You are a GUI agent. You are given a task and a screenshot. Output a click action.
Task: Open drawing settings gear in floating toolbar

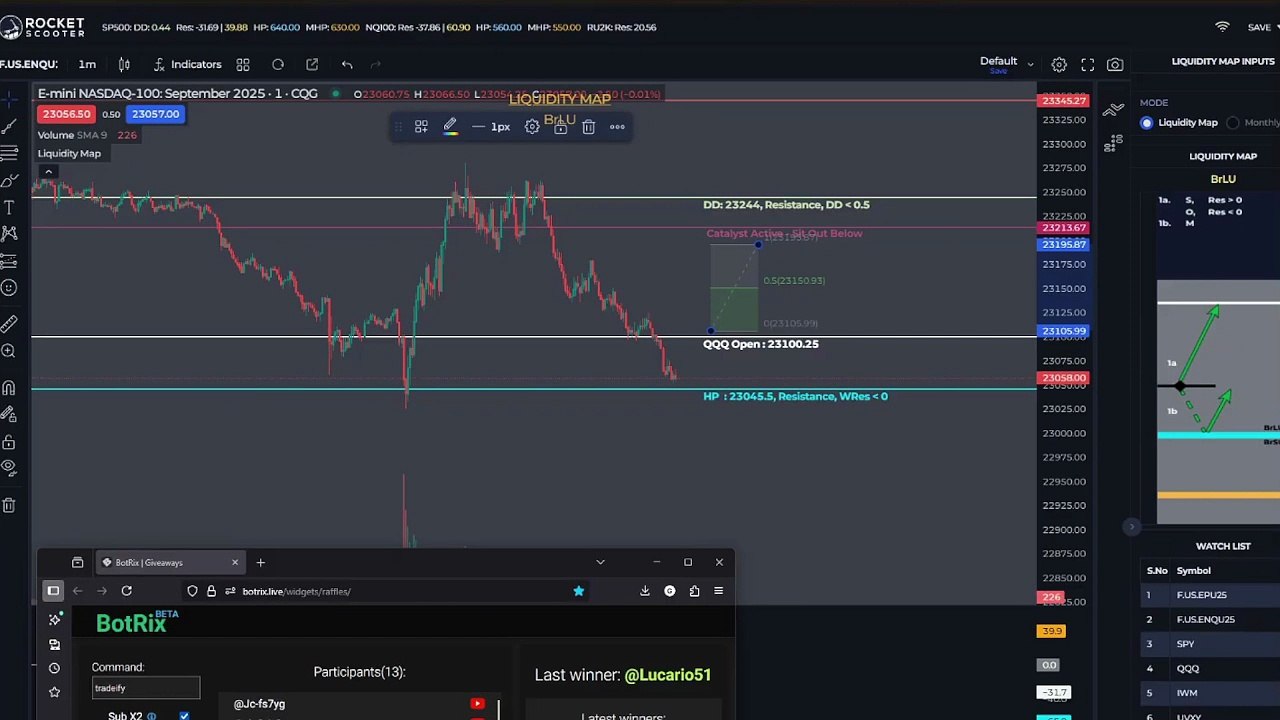pyautogui.click(x=532, y=127)
